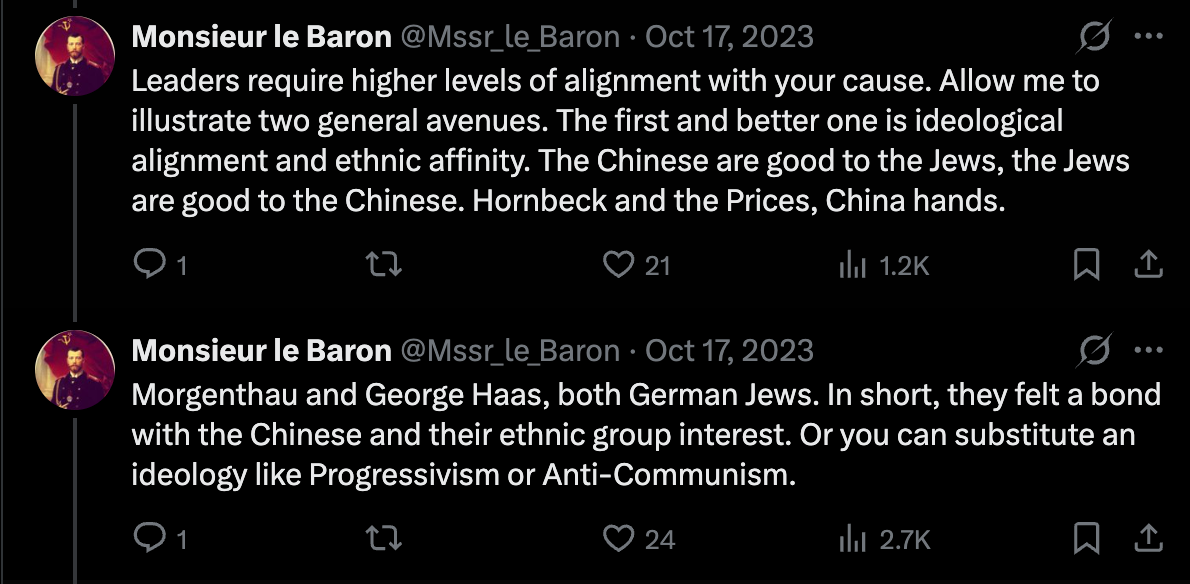This screenshot has height=584, width=1190.
Task: Bookmark the first tweet mentioning Hornbeck
Action: tap(1086, 265)
